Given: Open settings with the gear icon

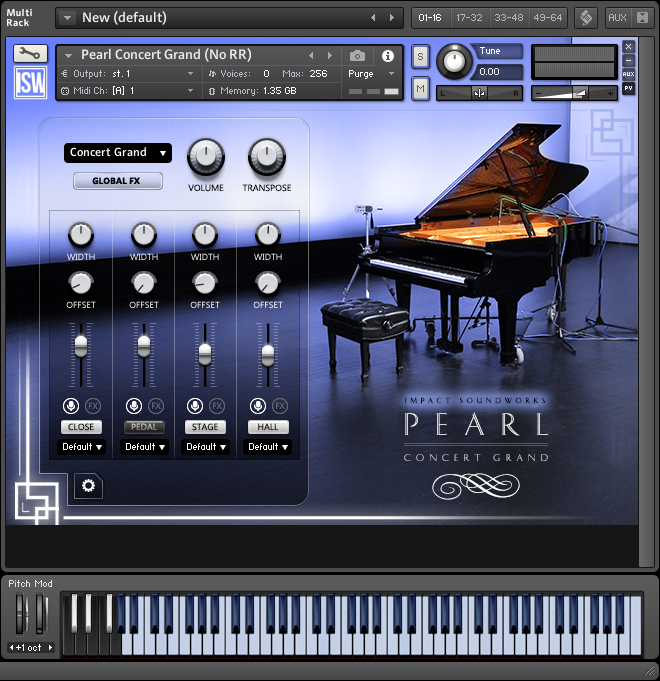Looking at the screenshot, I should point(88,486).
